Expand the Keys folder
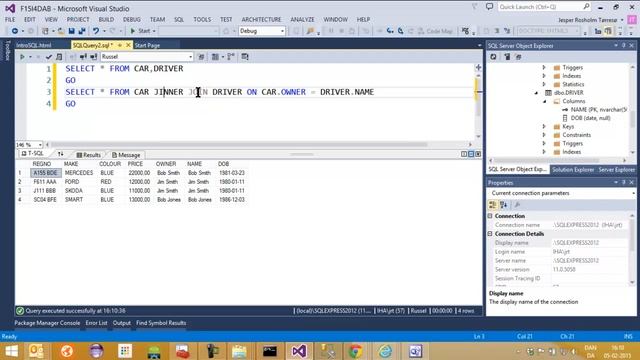Viewport: 640px width, 360px height. (x=544, y=127)
